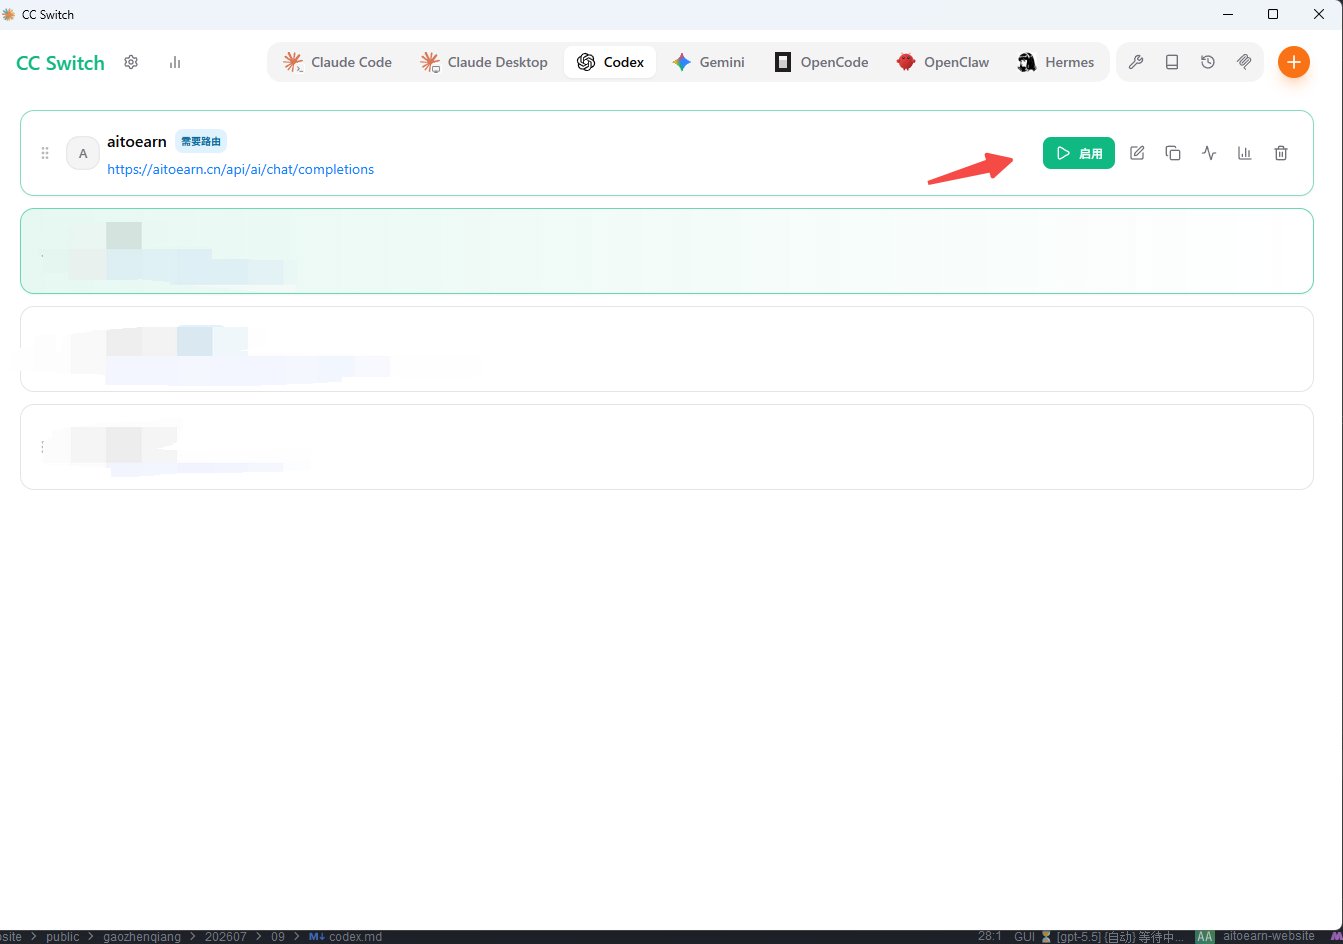Click the 需要路由 badge on aitoearn
The image size is (1343, 944).
point(201,141)
